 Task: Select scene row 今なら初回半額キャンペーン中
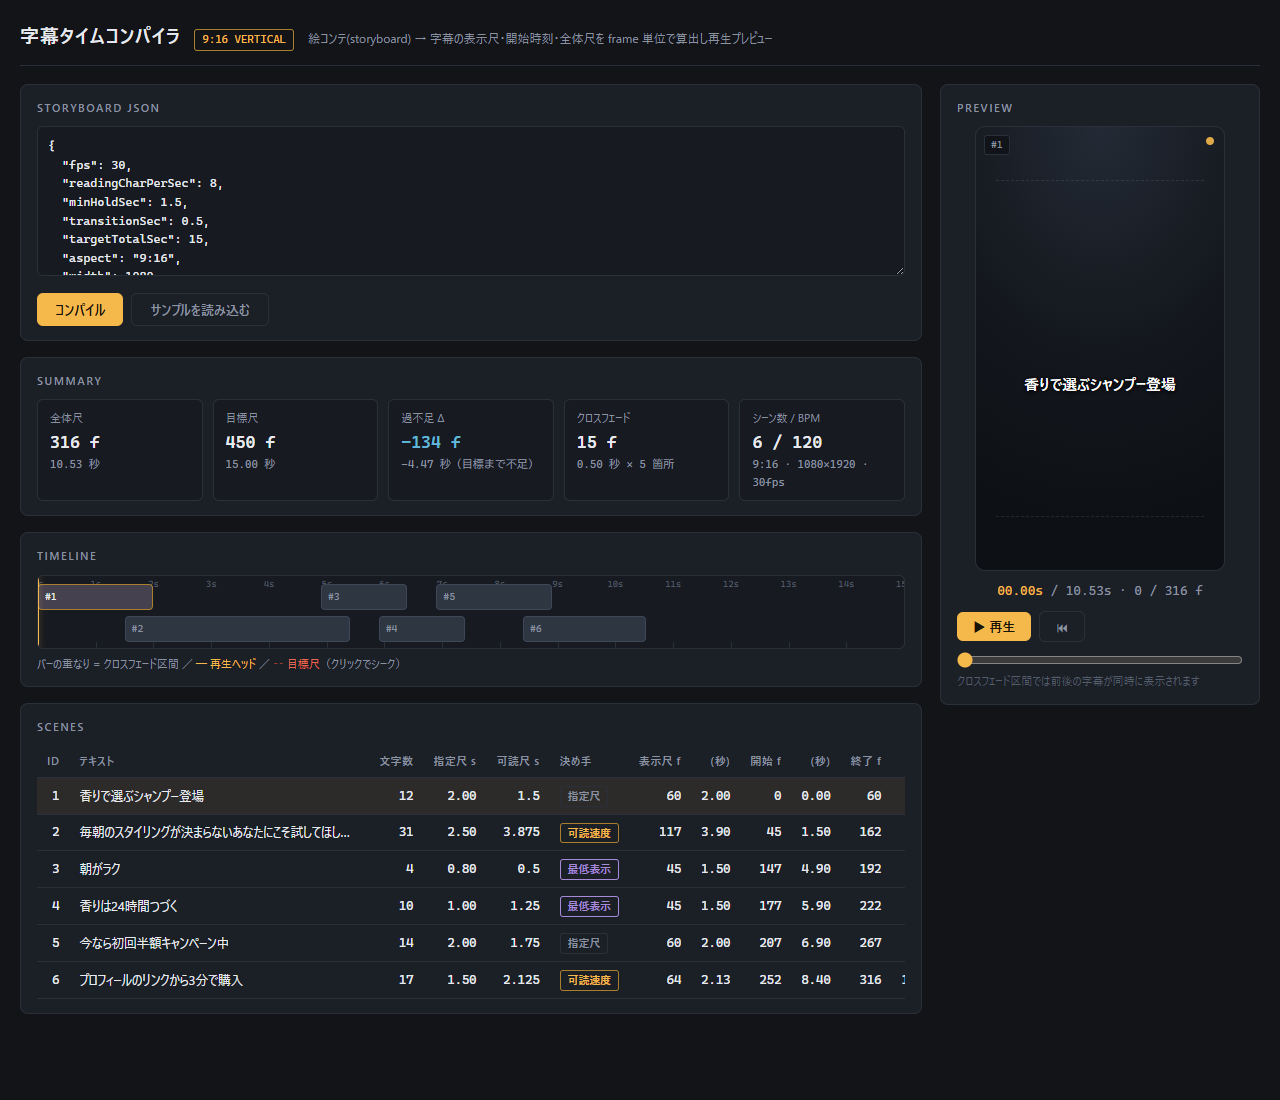(x=471, y=943)
